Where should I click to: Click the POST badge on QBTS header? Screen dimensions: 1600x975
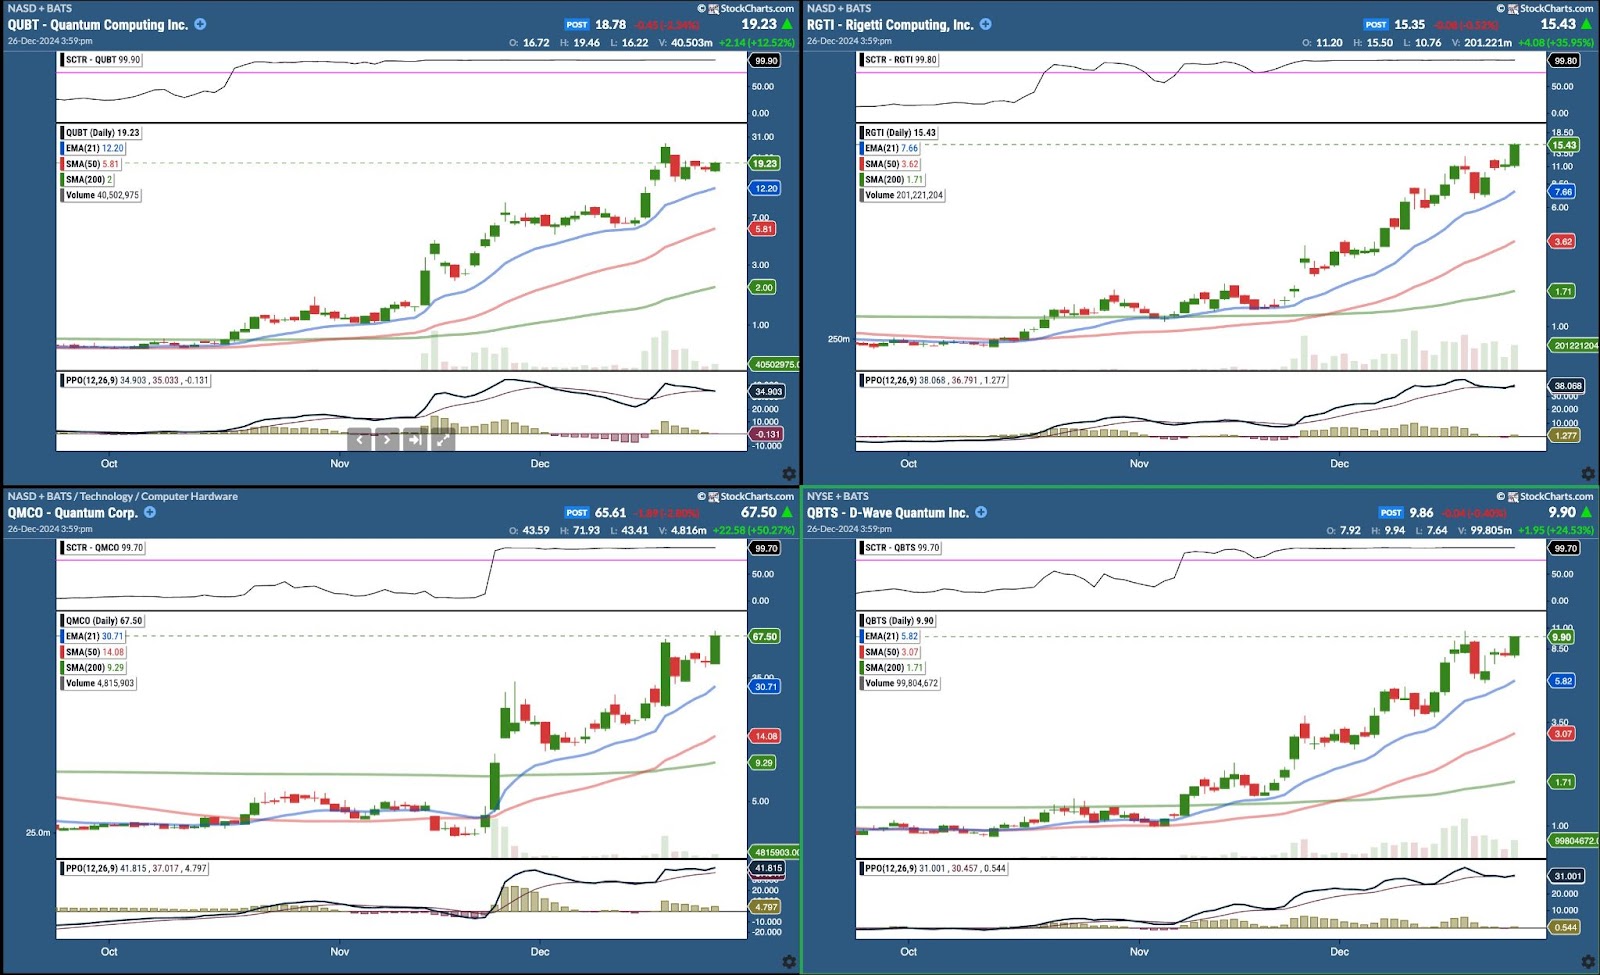[x=1391, y=513]
